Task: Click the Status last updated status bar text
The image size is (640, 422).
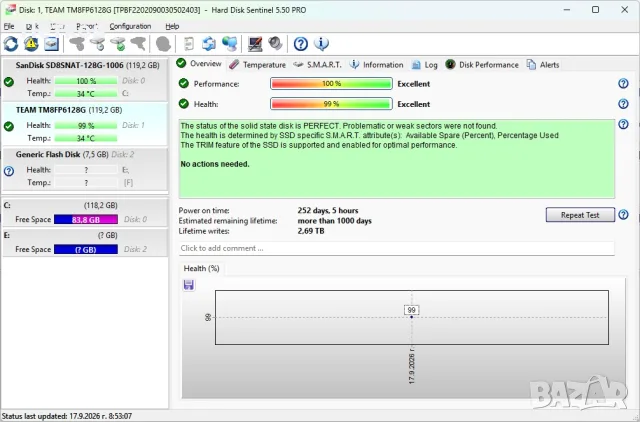Action: click(x=67, y=416)
